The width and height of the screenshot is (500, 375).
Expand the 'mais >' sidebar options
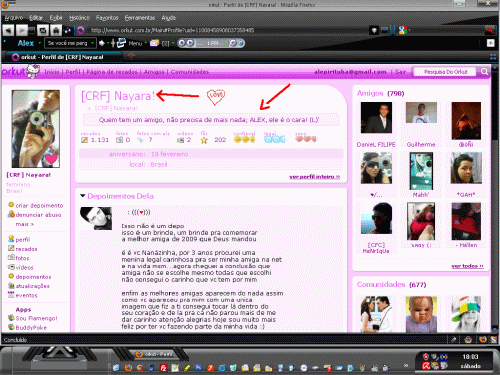[25, 224]
